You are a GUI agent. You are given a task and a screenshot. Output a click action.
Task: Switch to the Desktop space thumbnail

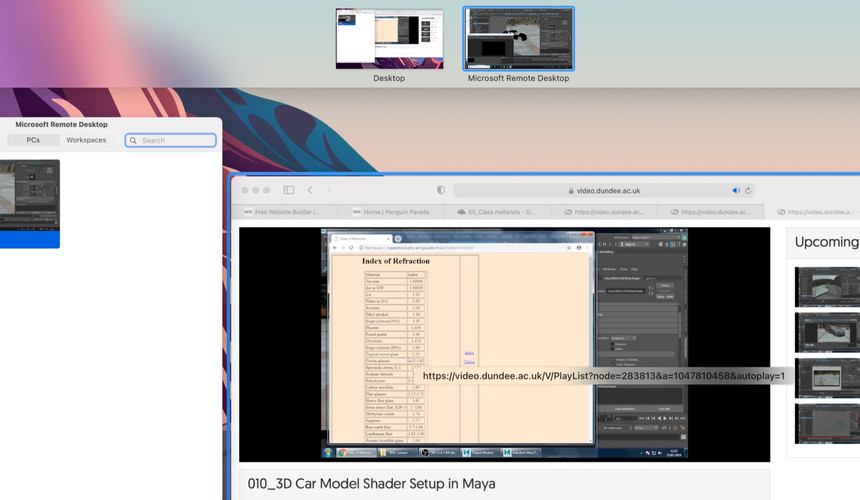click(389, 38)
